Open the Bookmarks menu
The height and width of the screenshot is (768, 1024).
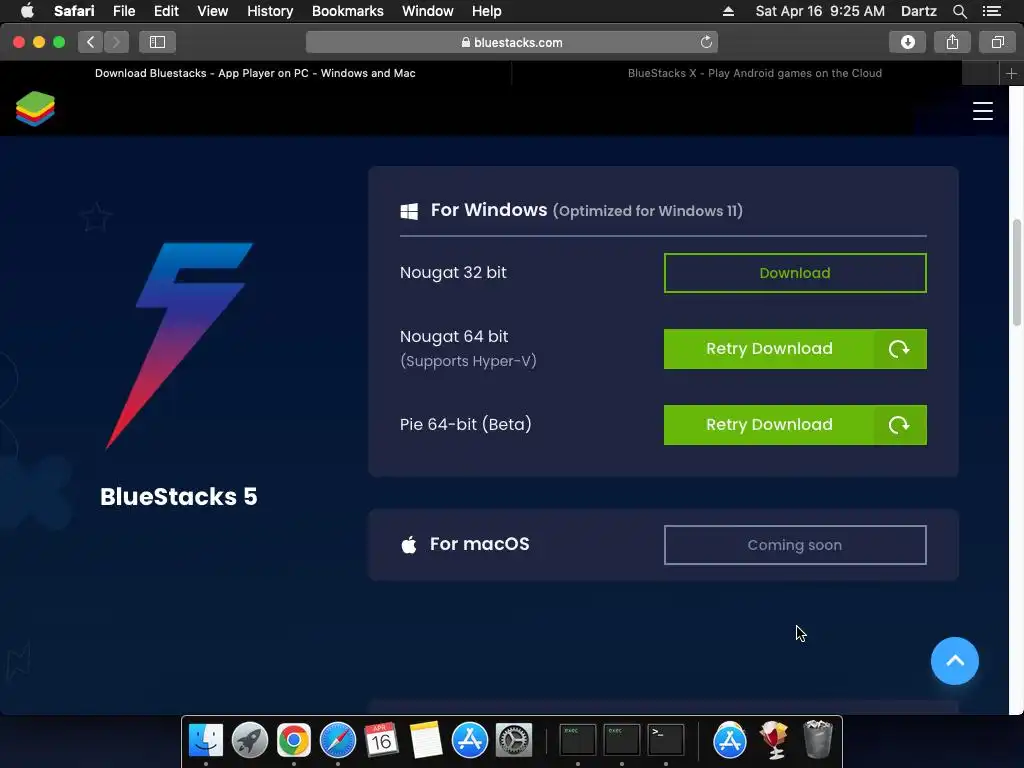click(x=347, y=11)
